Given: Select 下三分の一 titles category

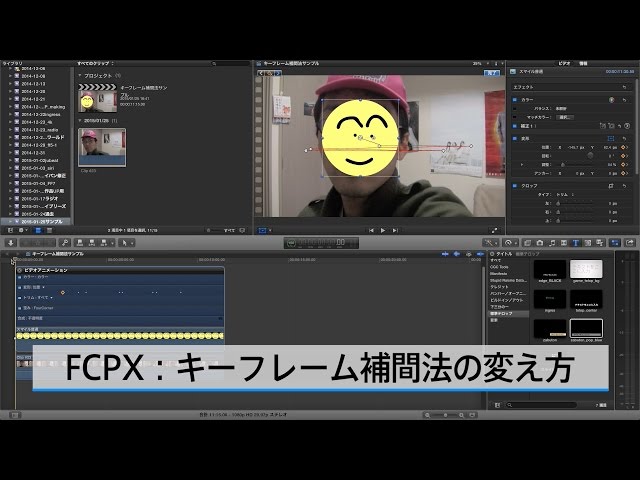Looking at the screenshot, I should 500,307.
